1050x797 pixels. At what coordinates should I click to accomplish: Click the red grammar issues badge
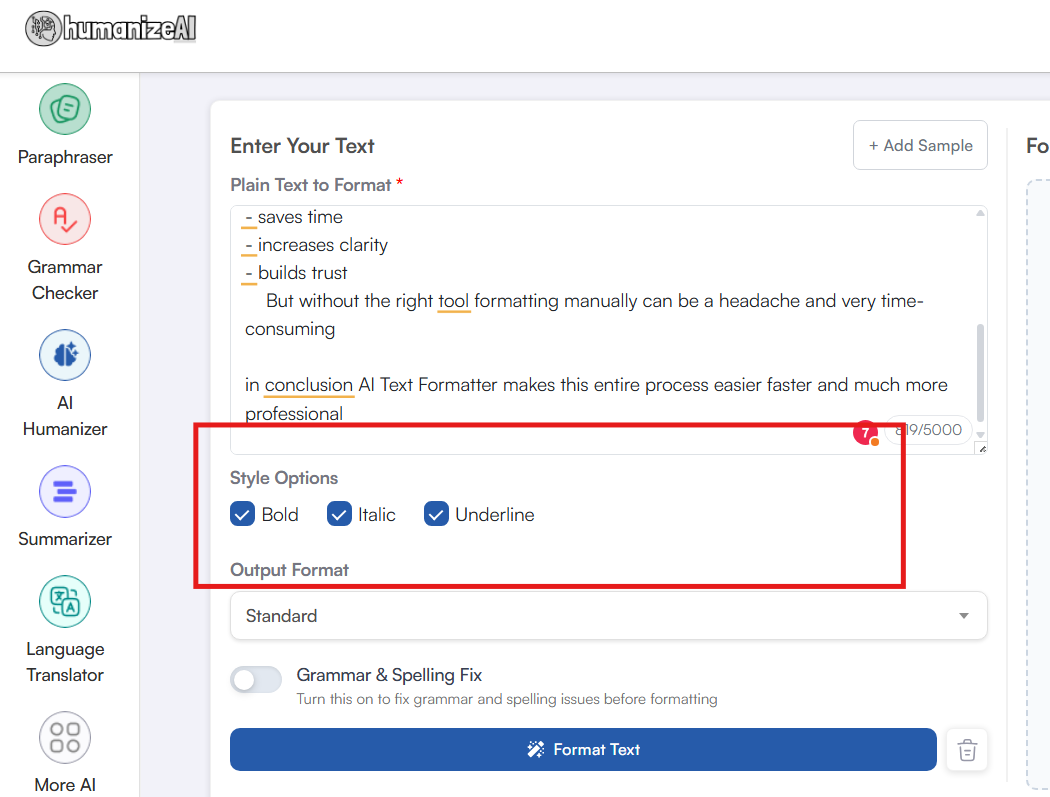click(865, 433)
